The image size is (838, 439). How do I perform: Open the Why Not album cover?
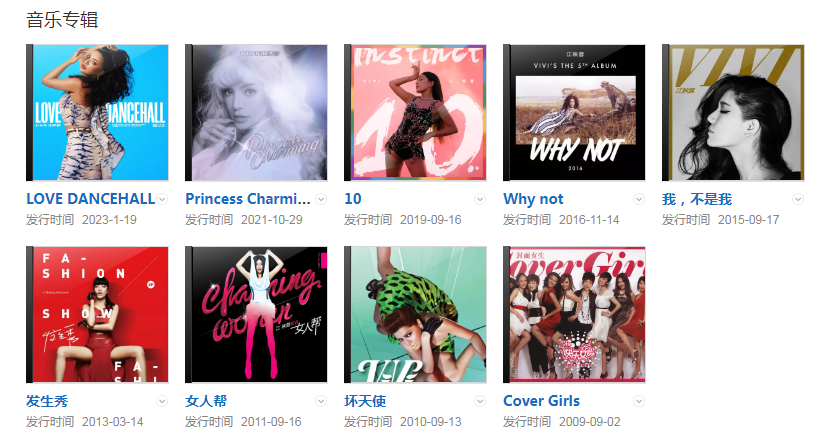point(574,113)
